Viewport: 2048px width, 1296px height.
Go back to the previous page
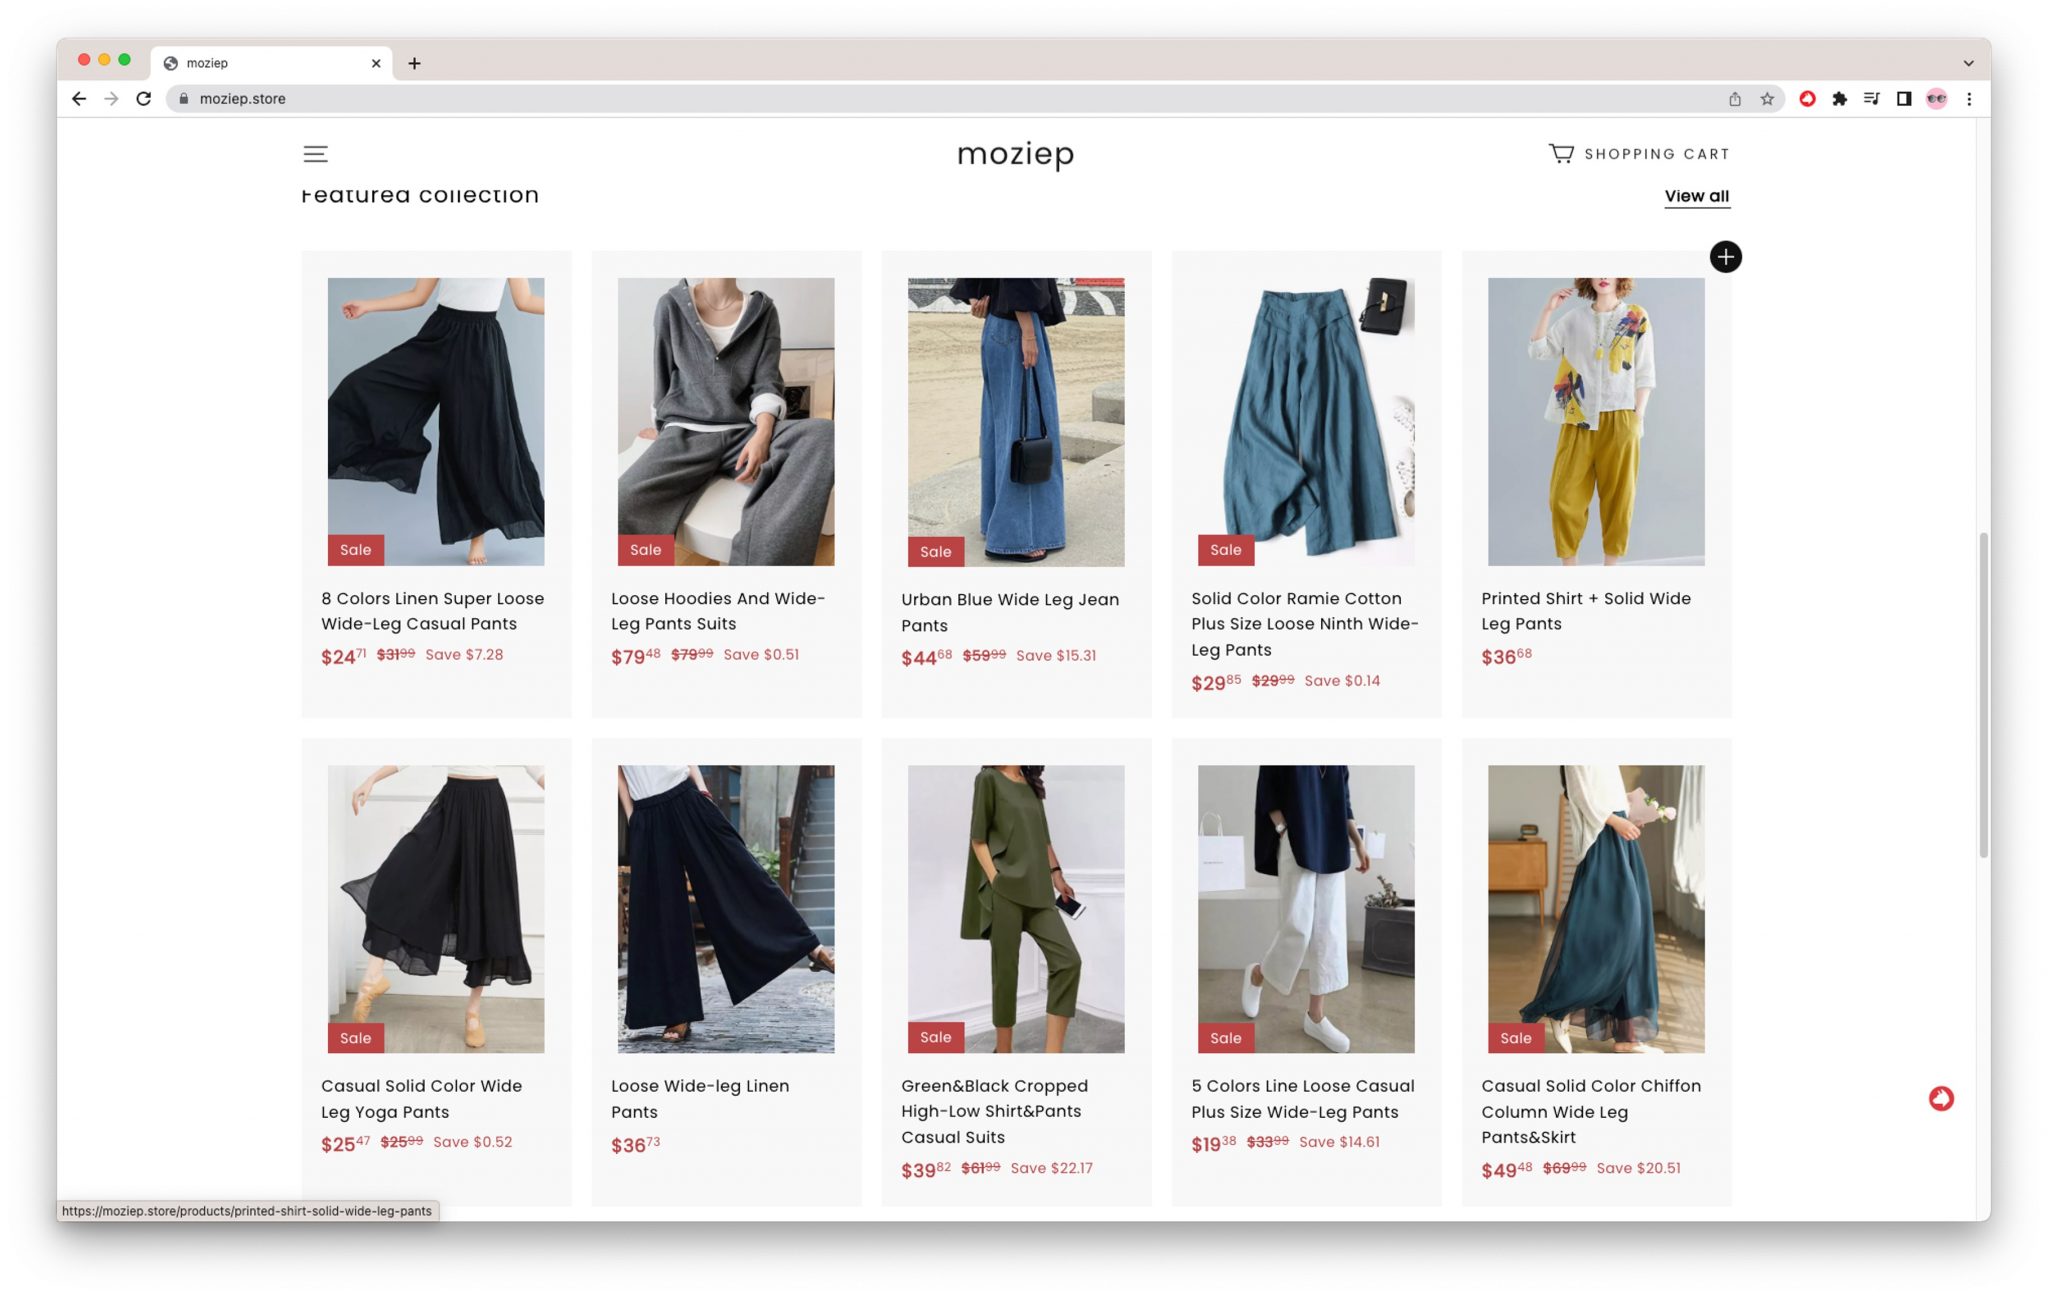click(x=79, y=99)
